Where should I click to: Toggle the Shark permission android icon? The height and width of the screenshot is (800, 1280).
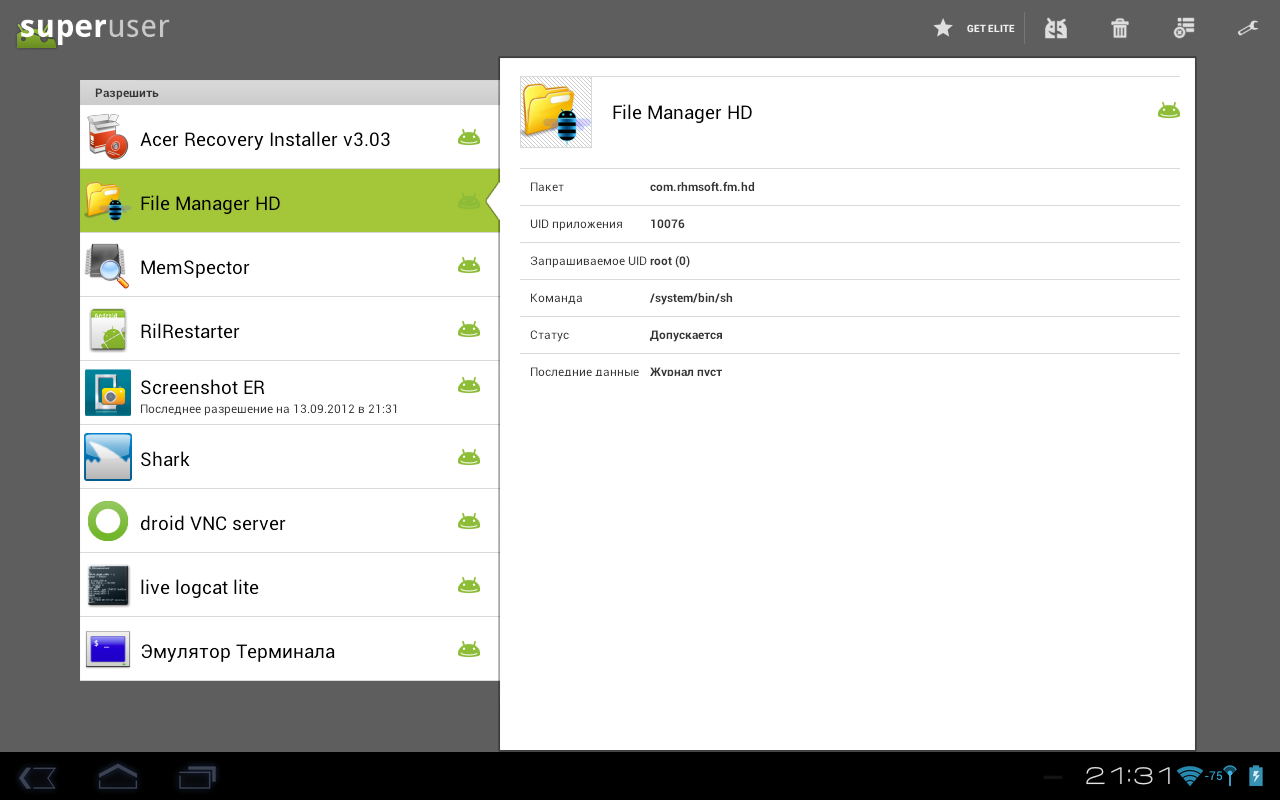tap(469, 458)
